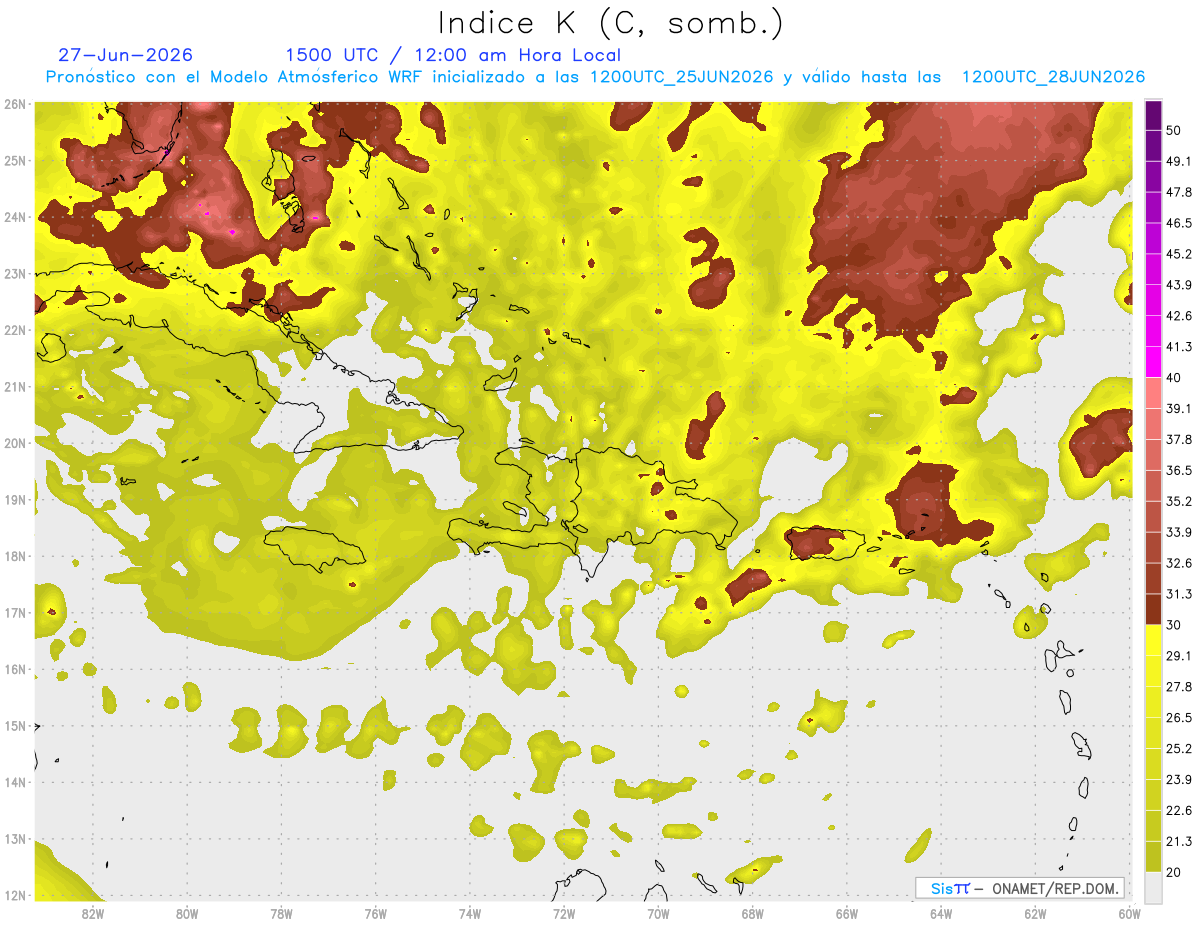Click the colorbar value "26.5"

(x=1179, y=717)
